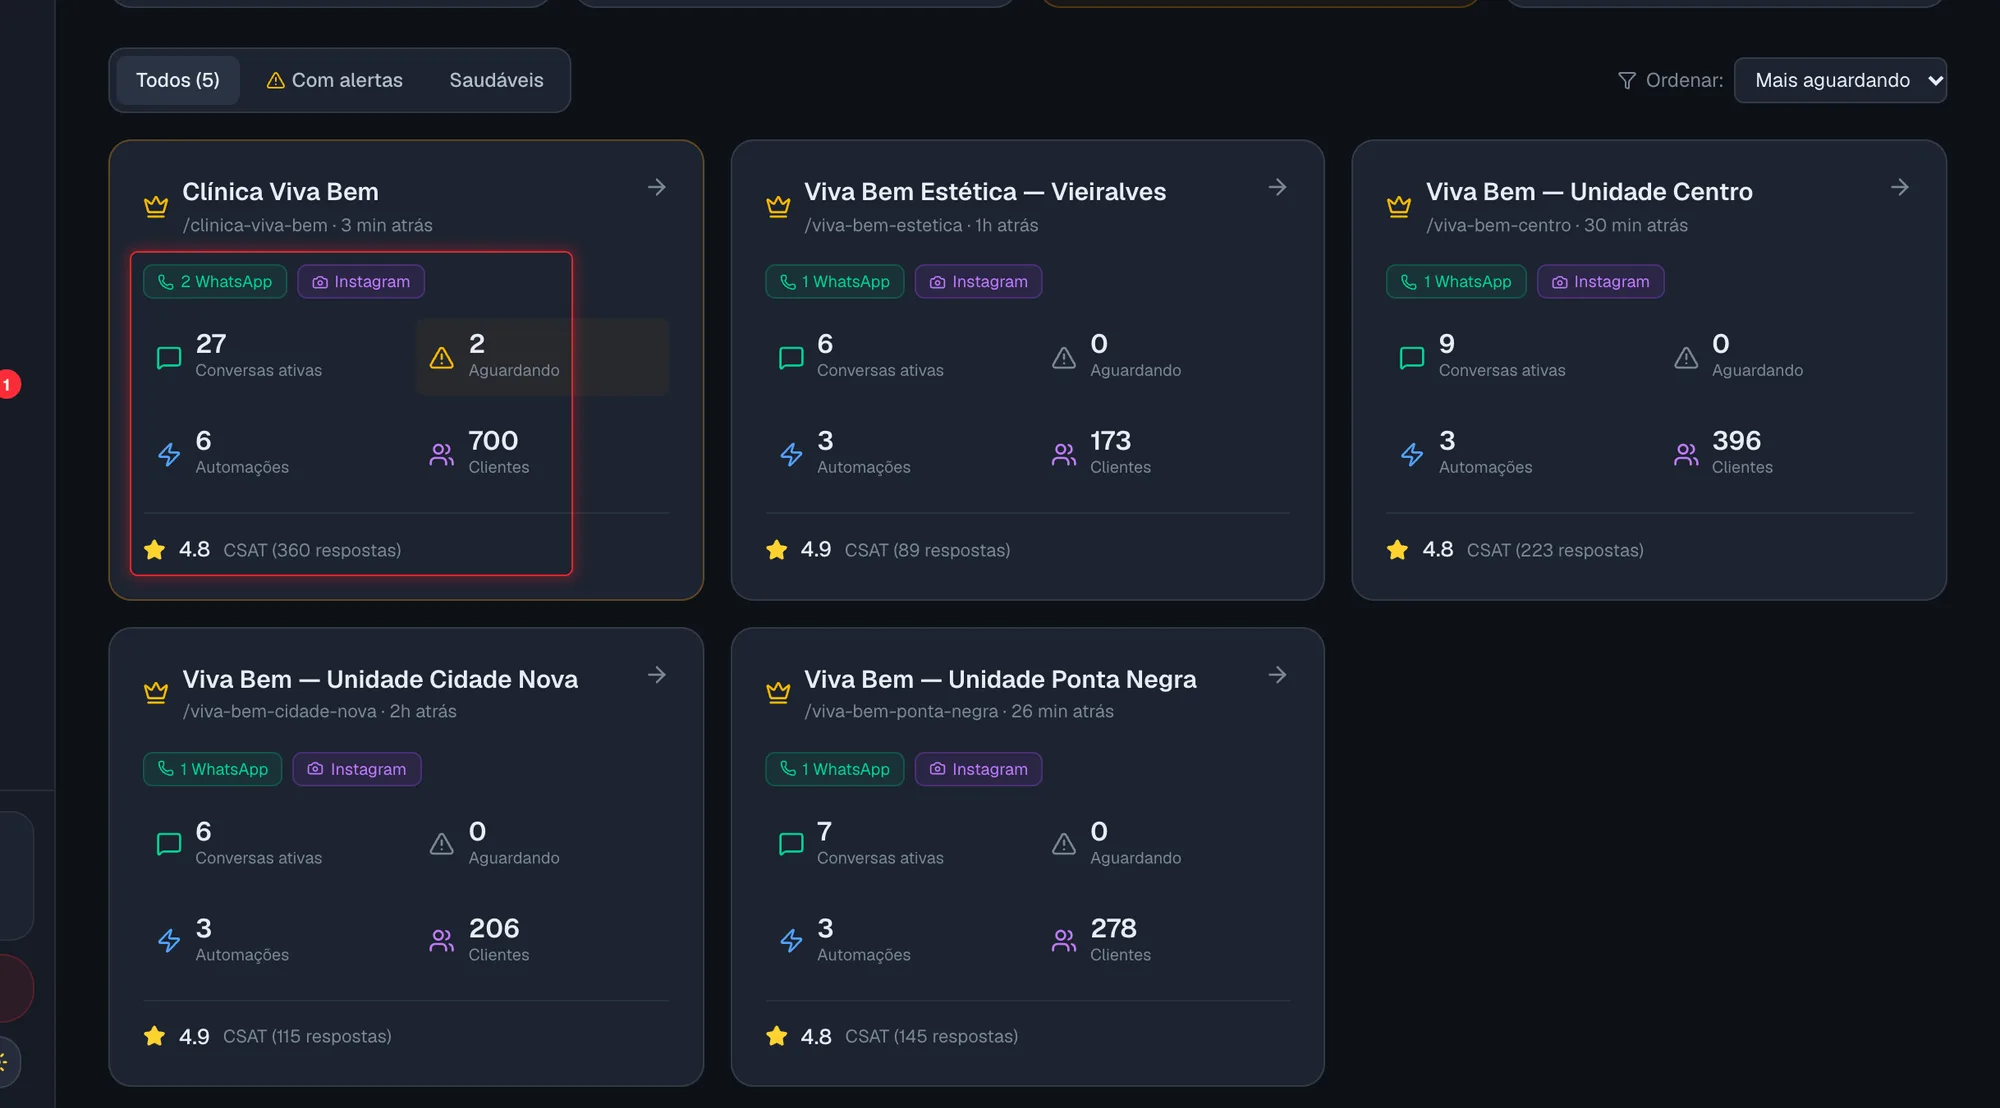Viewport: 2000px width, 1108px height.
Task: Open Viva Bem — Unidade Ponta Negra title
Action: tap(1000, 680)
